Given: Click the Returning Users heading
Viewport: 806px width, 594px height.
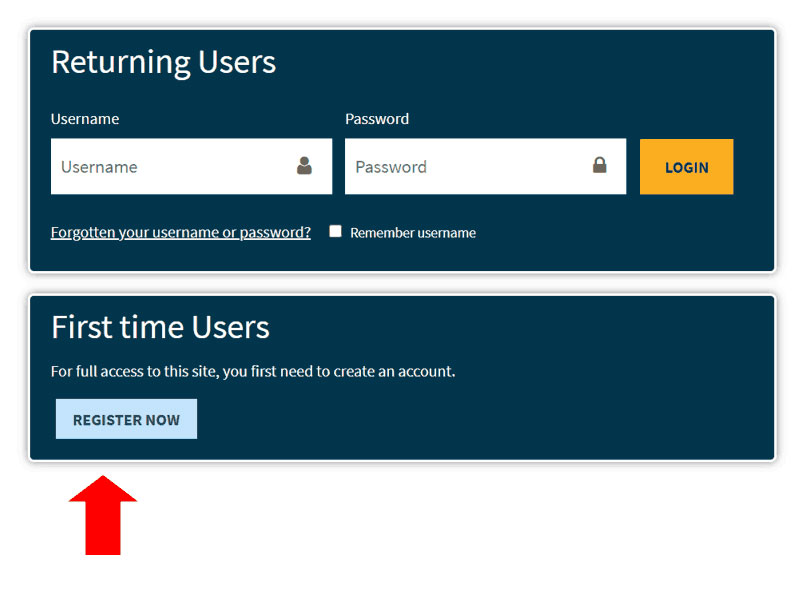Looking at the screenshot, I should pyautogui.click(x=163, y=63).
